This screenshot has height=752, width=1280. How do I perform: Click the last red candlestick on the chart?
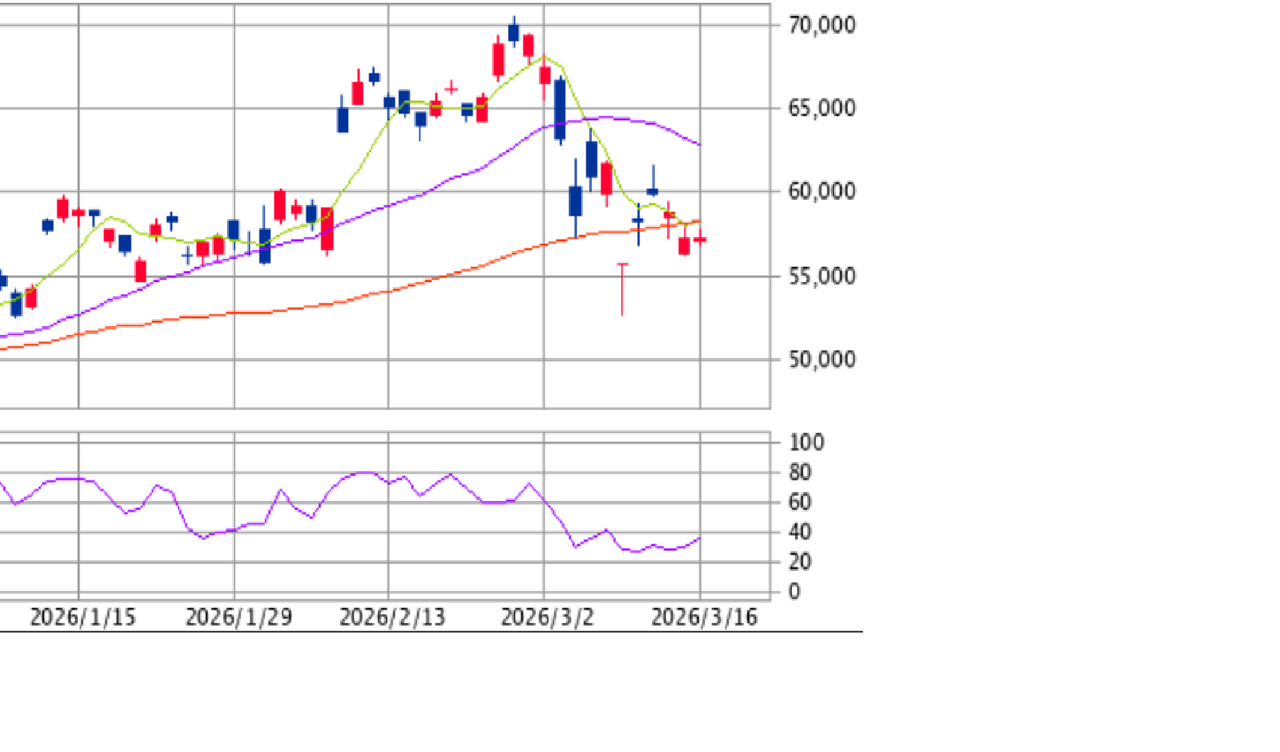pyautogui.click(x=700, y=240)
